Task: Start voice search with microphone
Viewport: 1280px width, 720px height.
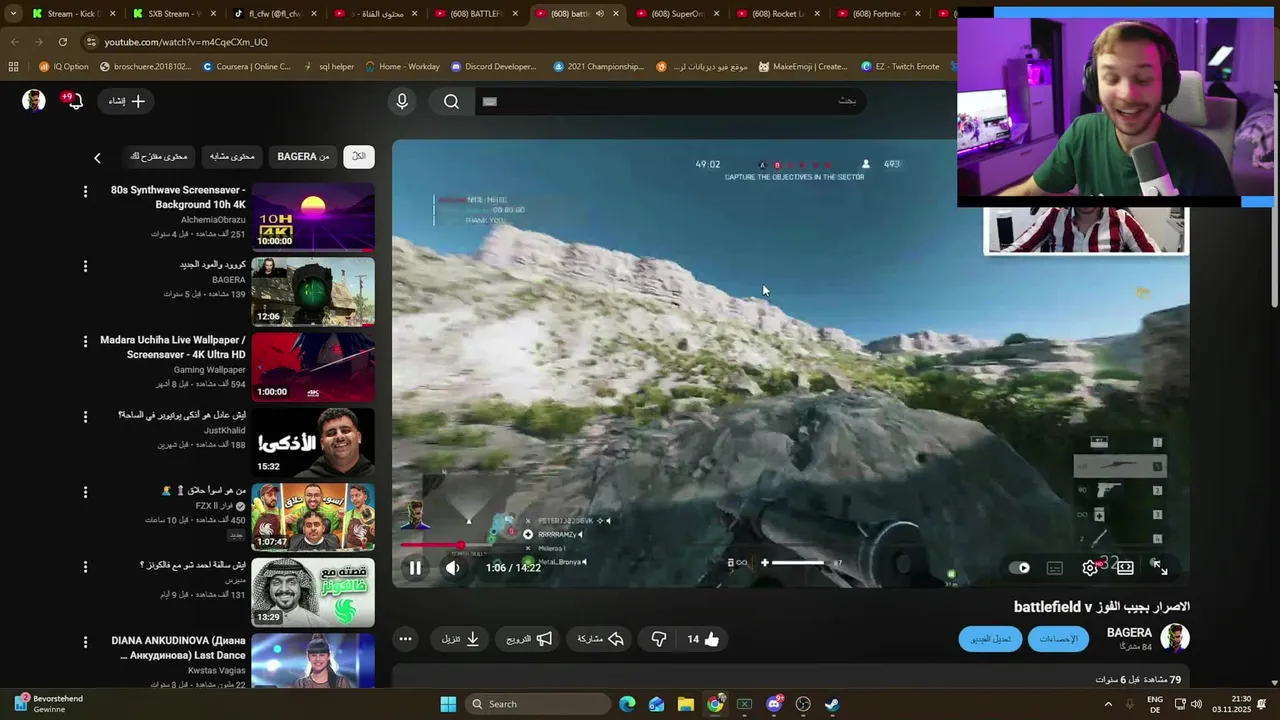Action: point(402,101)
